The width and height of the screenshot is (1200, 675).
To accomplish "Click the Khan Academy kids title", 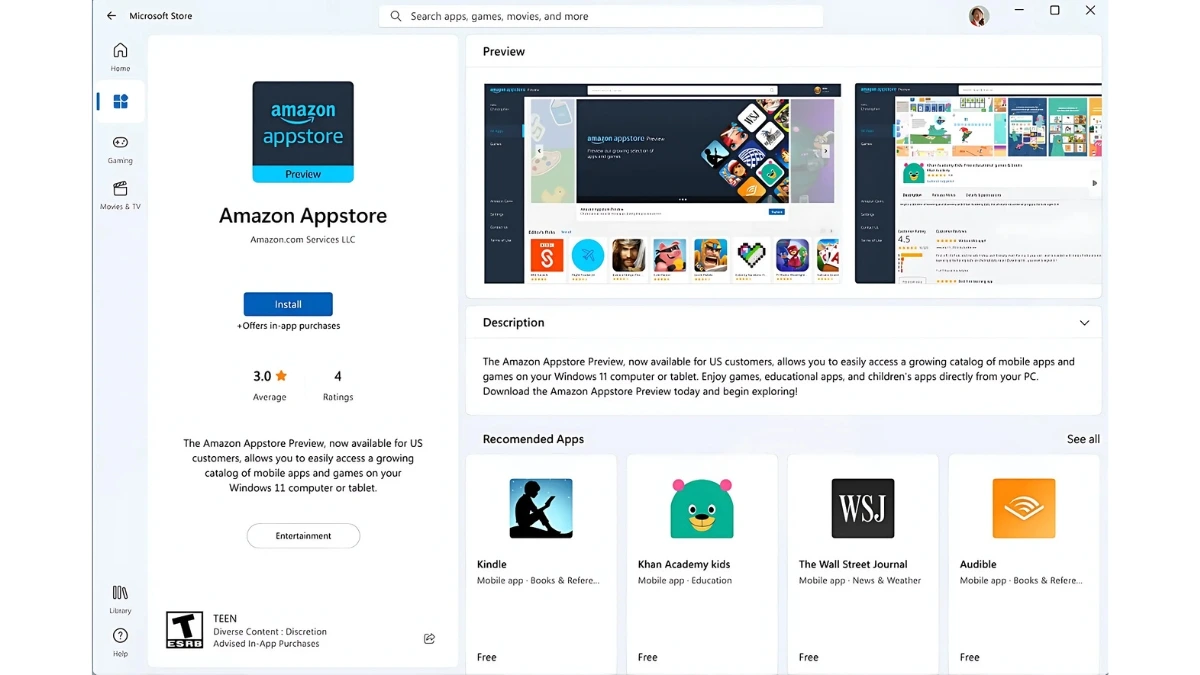I will coord(684,564).
